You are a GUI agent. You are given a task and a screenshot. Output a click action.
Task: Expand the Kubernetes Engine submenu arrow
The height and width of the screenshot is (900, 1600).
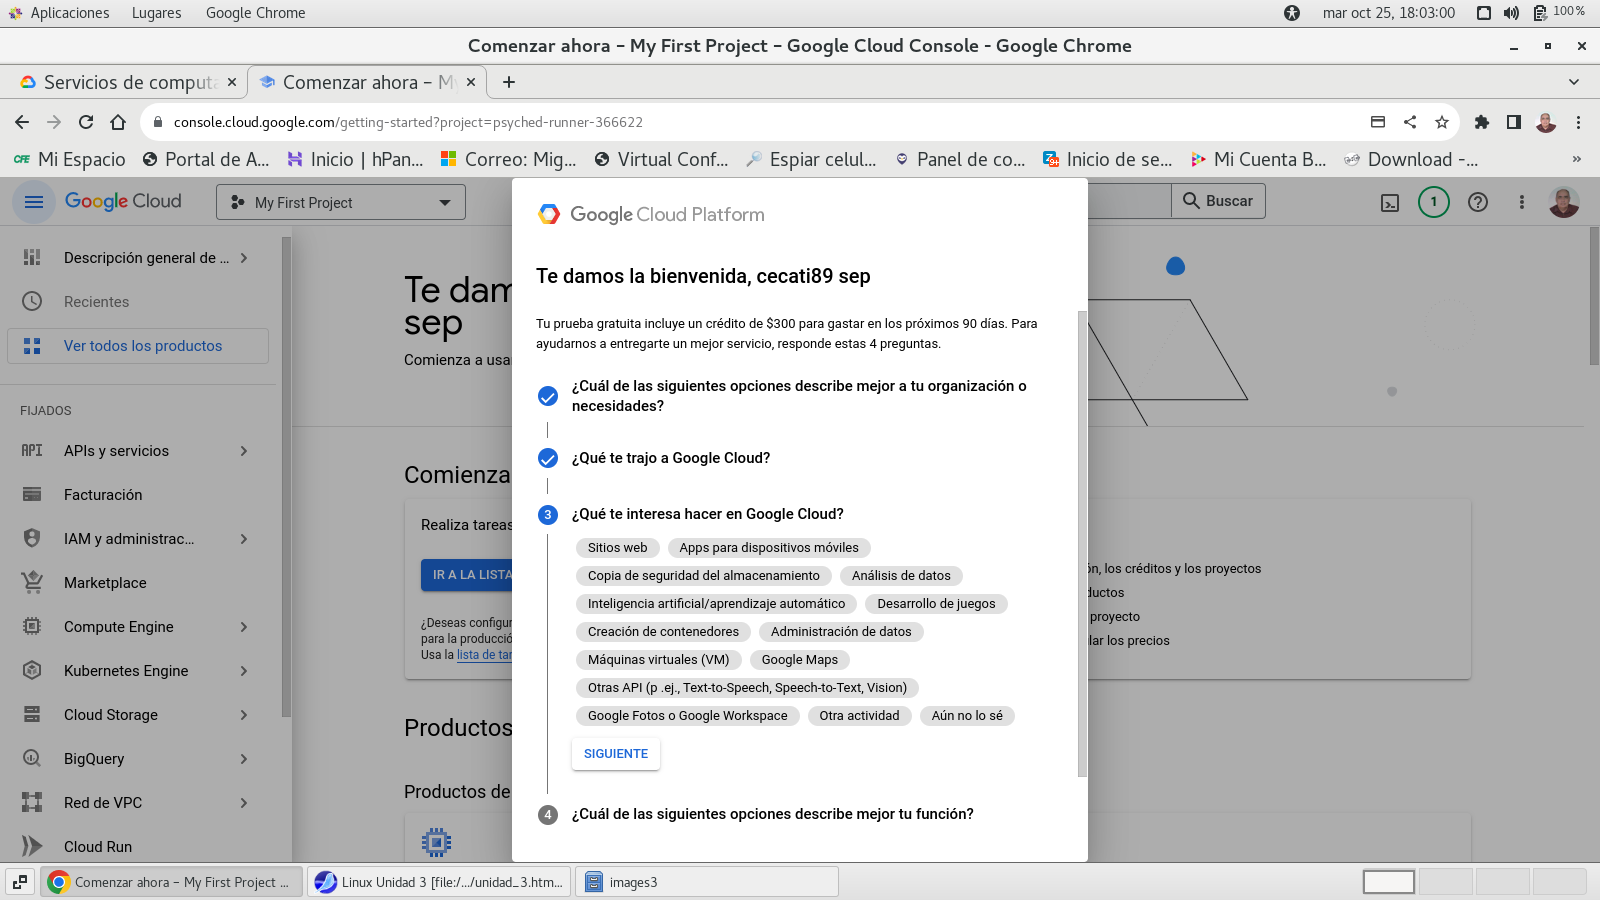244,671
